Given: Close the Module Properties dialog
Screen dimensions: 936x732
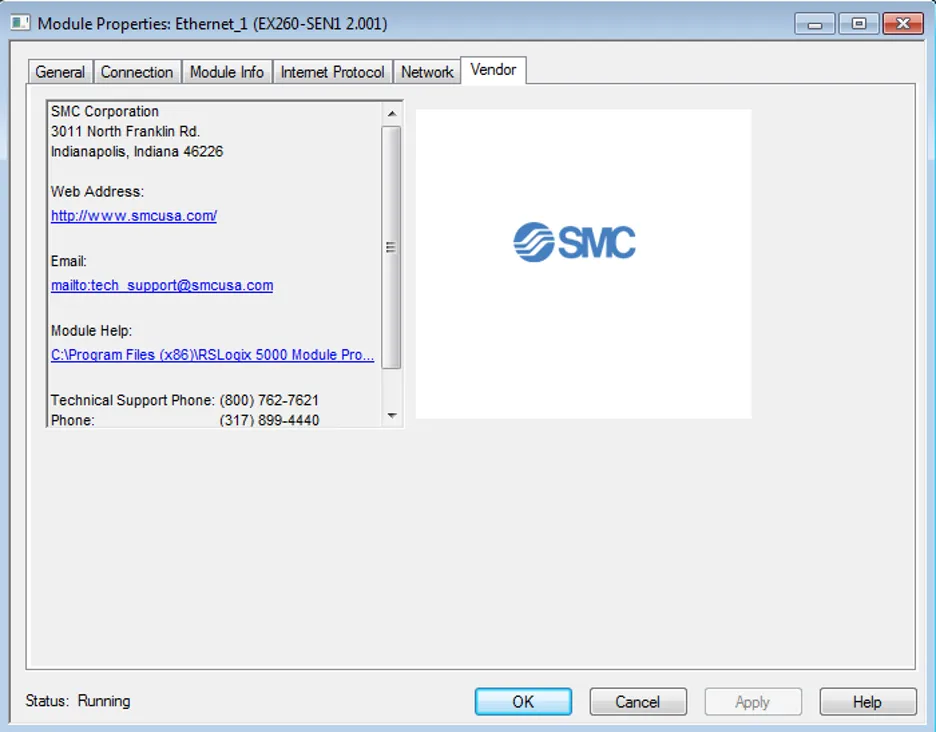Looking at the screenshot, I should (x=903, y=24).
